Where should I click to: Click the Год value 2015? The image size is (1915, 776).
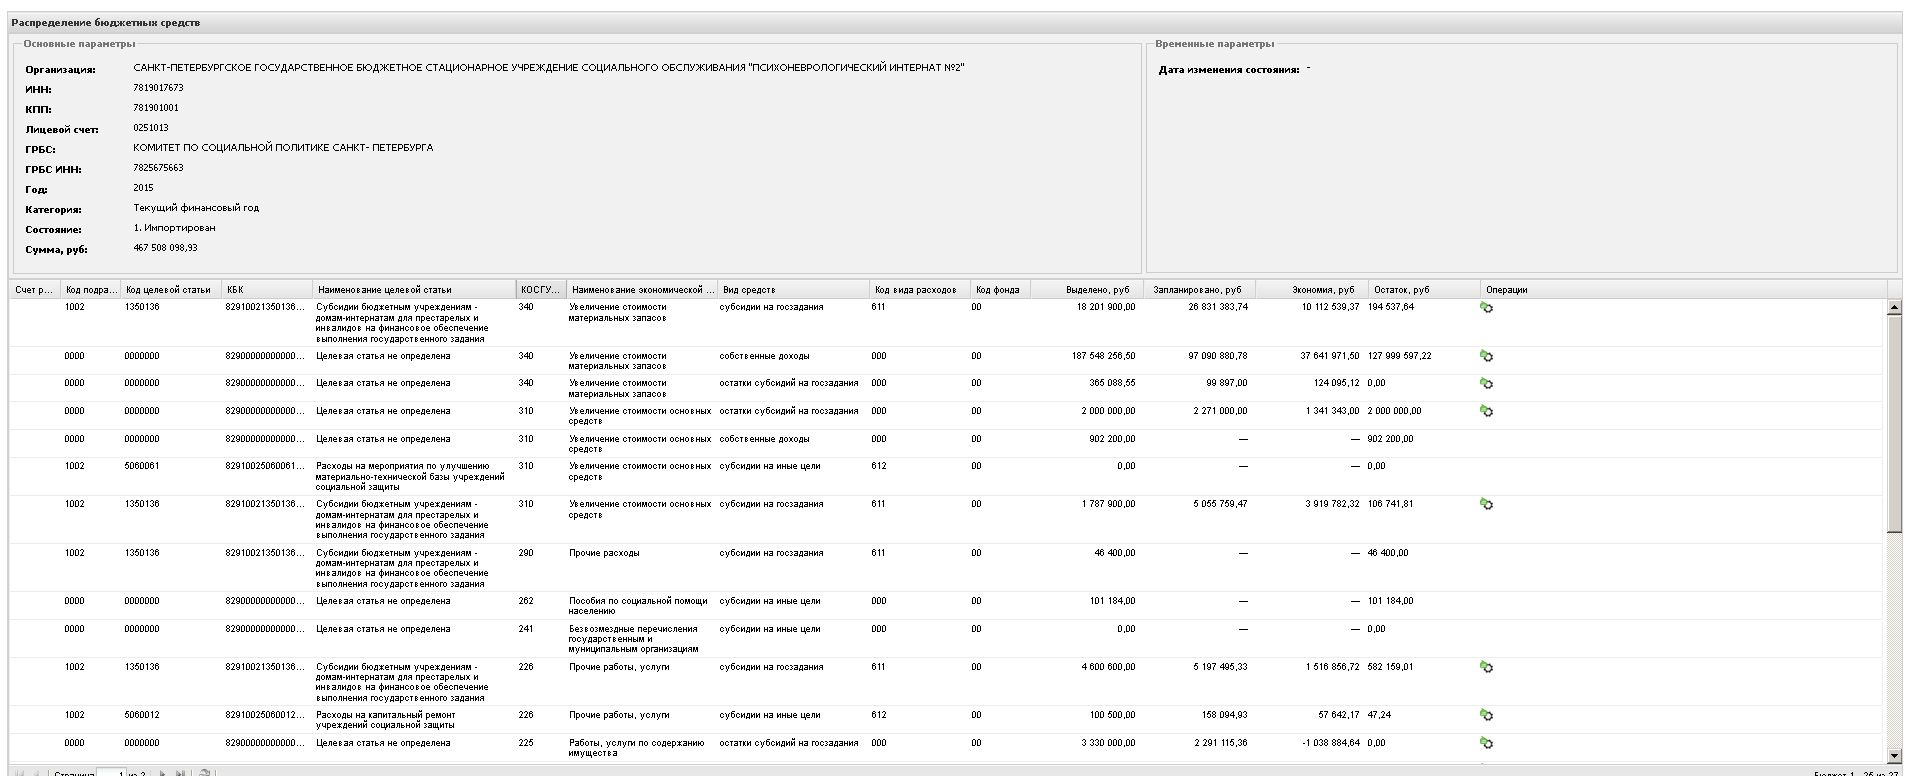[144, 188]
